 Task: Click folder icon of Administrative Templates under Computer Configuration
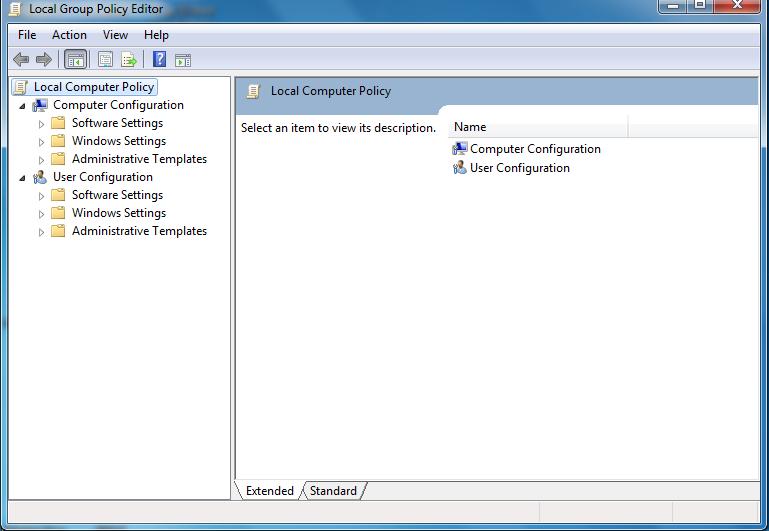(x=58, y=159)
